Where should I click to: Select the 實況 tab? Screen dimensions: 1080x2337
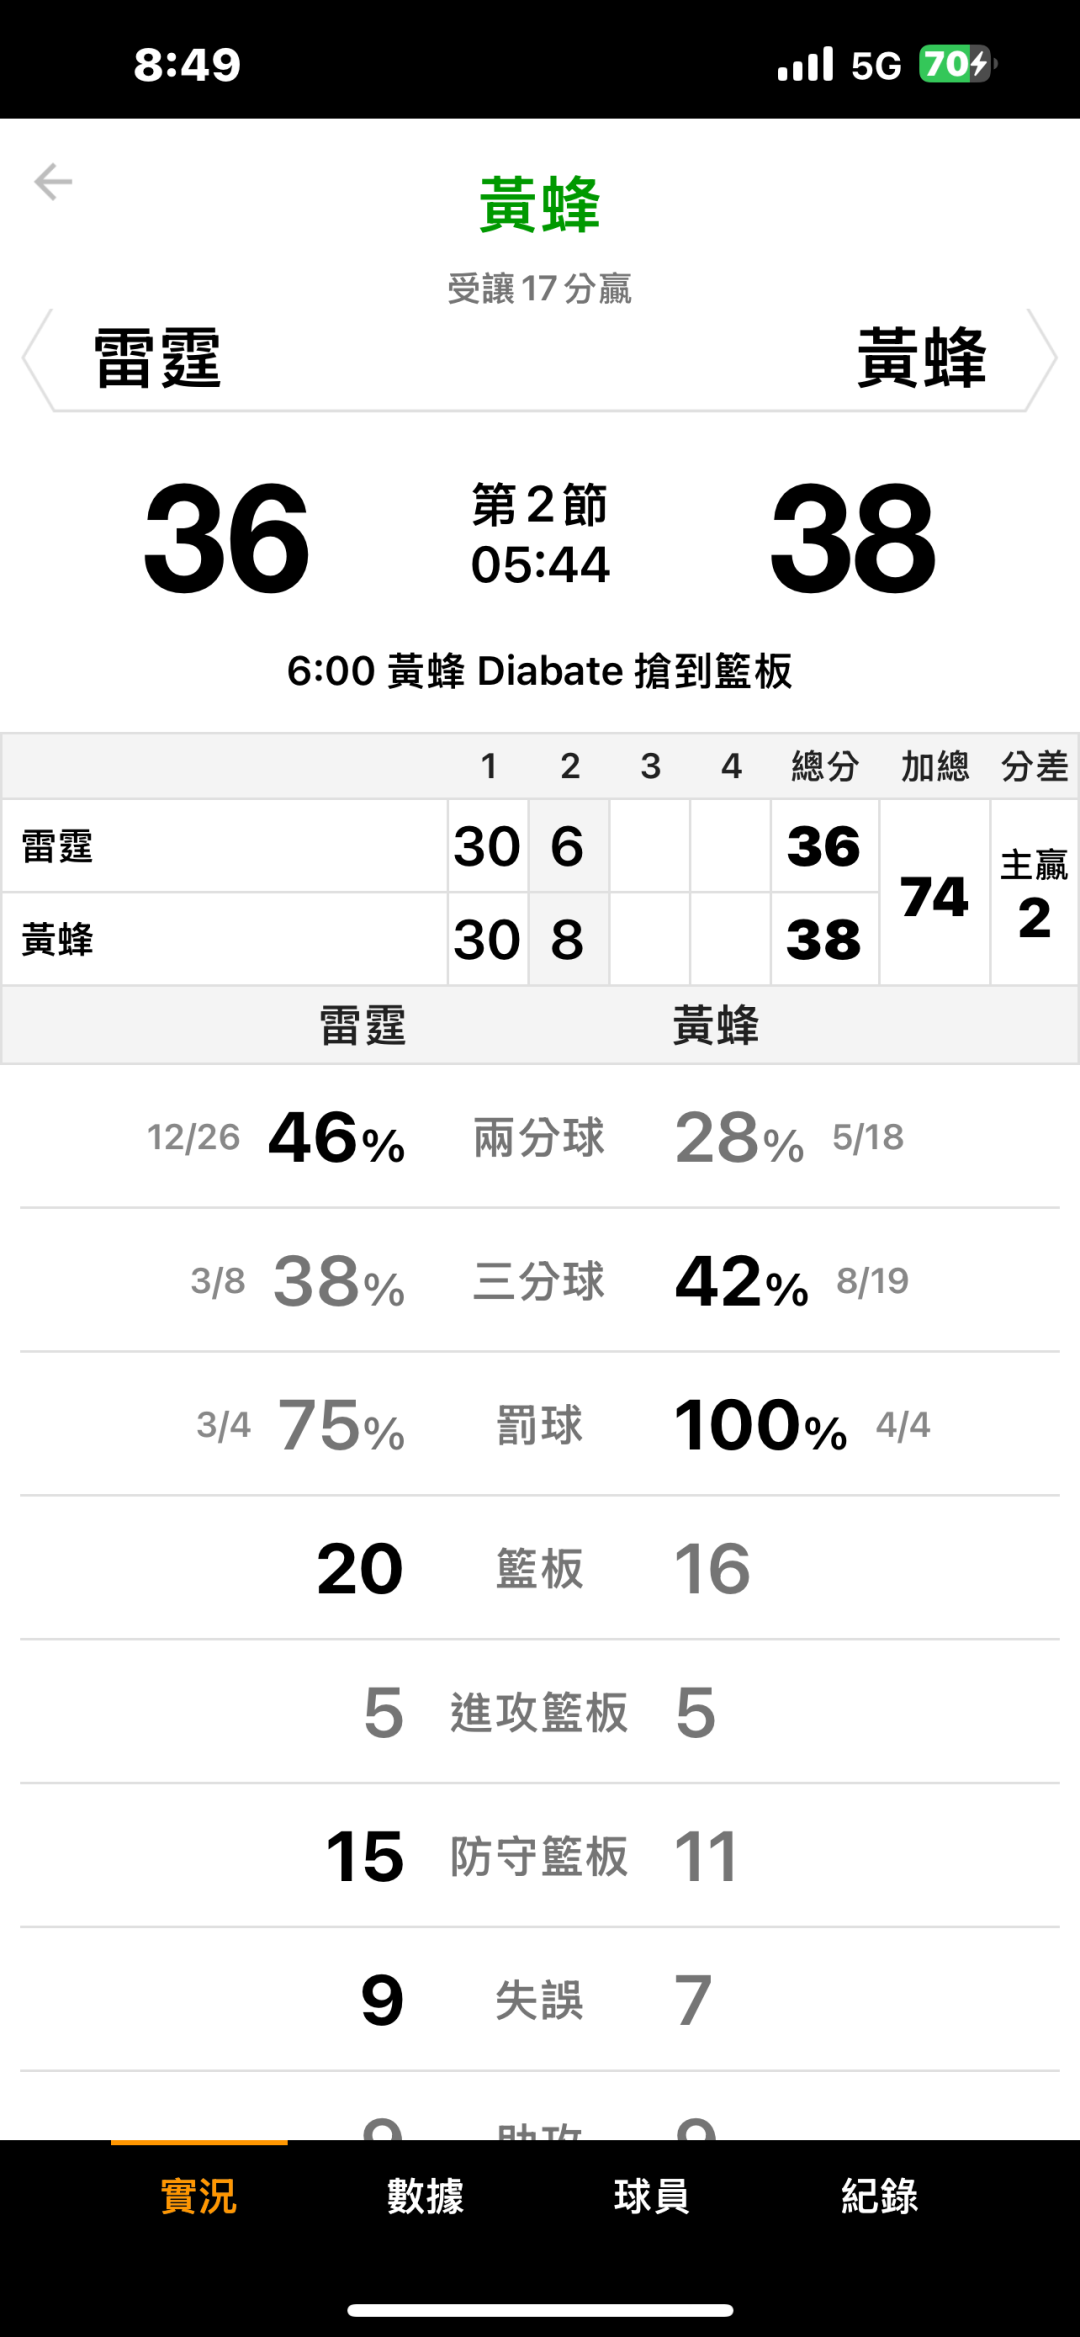tap(199, 2197)
